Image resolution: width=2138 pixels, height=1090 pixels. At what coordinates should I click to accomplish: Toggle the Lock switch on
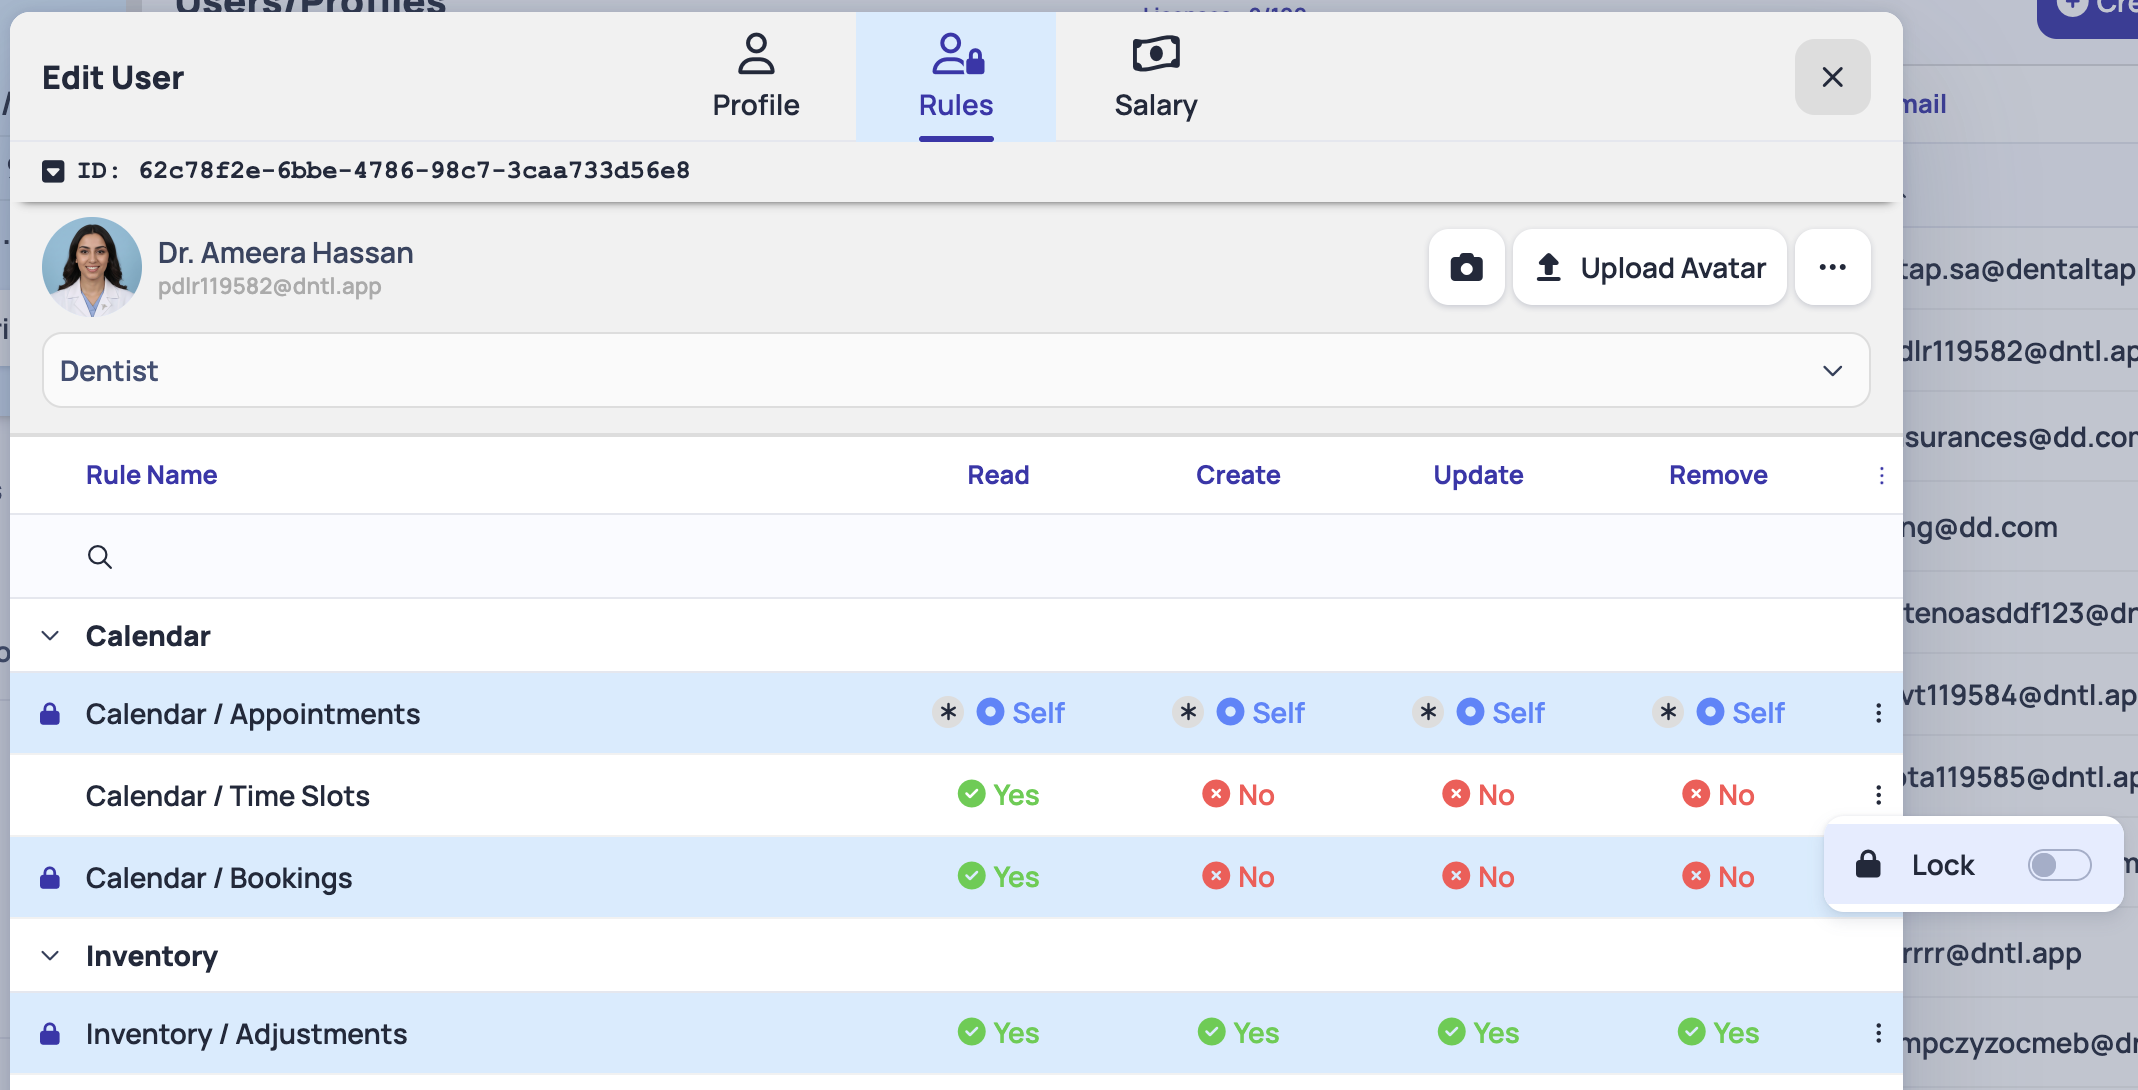2058,865
